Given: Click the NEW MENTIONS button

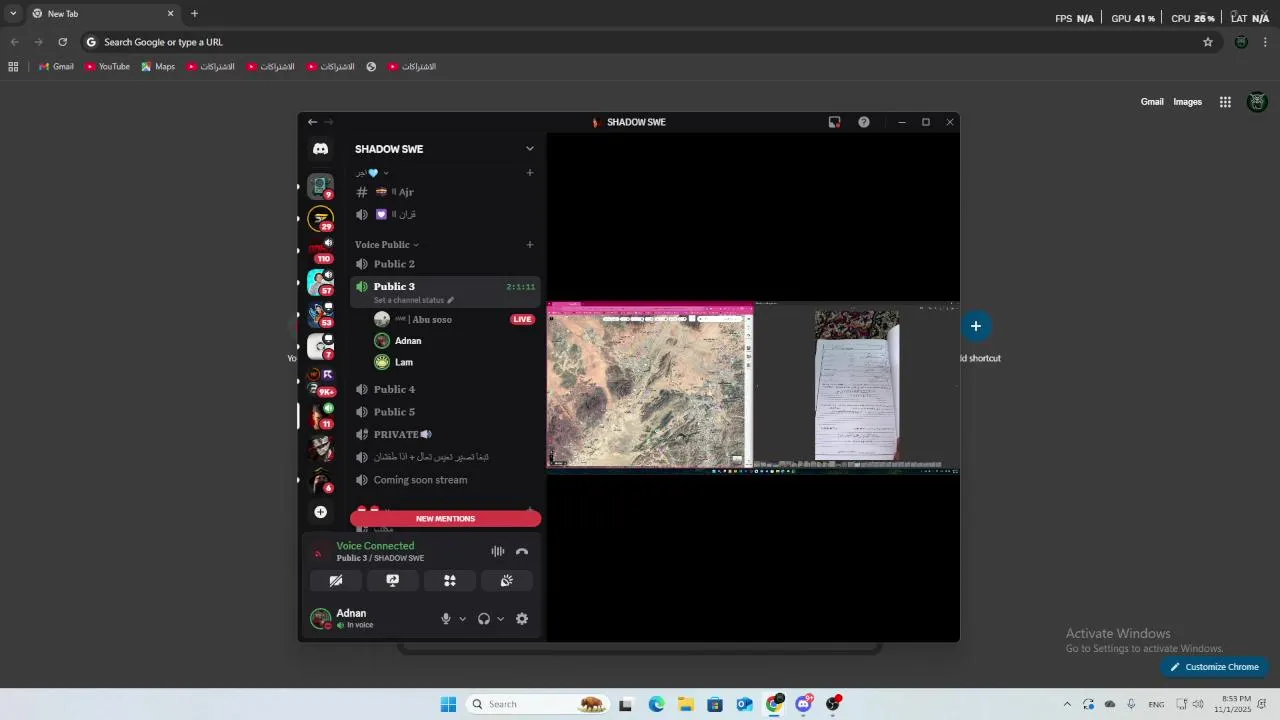Looking at the screenshot, I should (445, 519).
